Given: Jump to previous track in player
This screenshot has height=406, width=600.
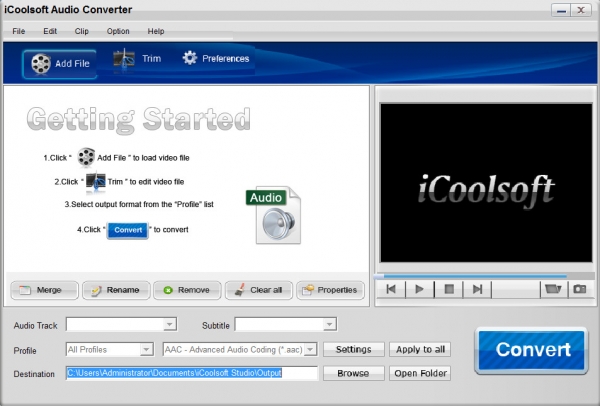Looking at the screenshot, I should tap(391, 289).
